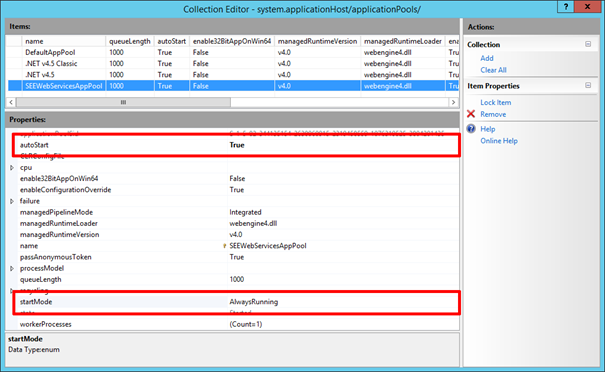Select the DefaultAppPool row
605x372 pixels.
[233, 52]
